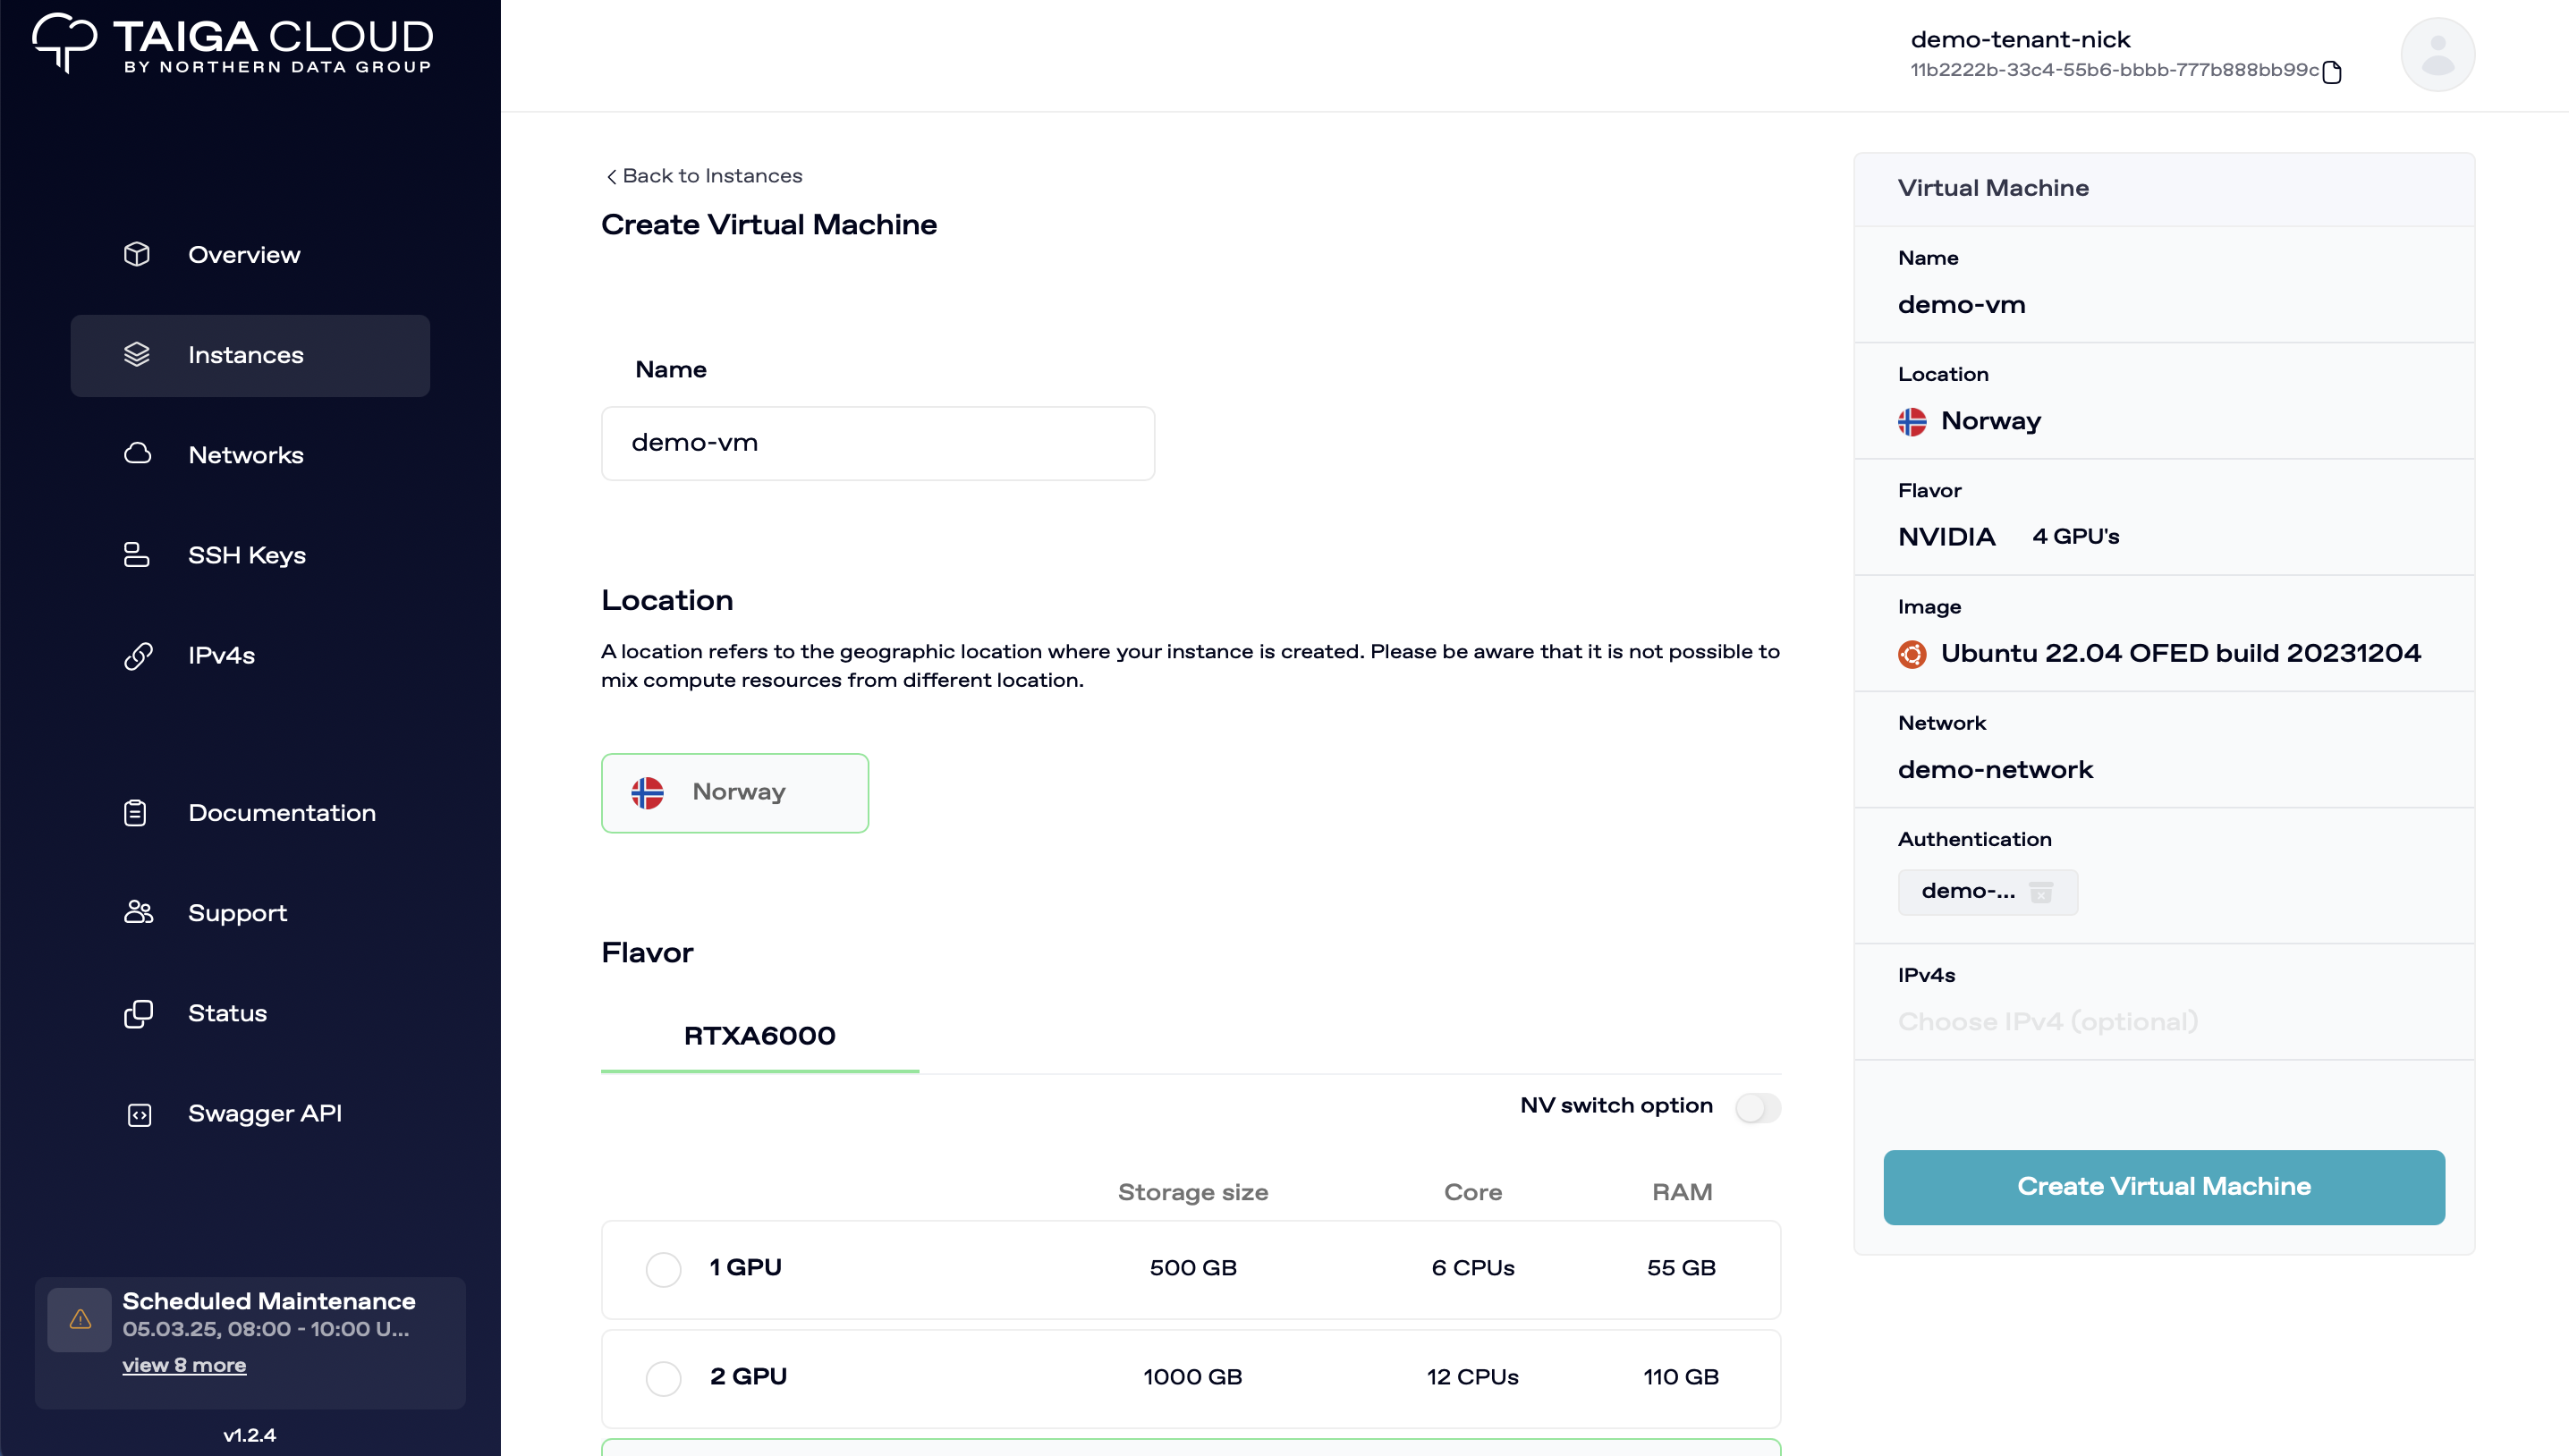This screenshot has width=2569, height=1456.
Task: Select the Norway location card
Action: point(734,793)
